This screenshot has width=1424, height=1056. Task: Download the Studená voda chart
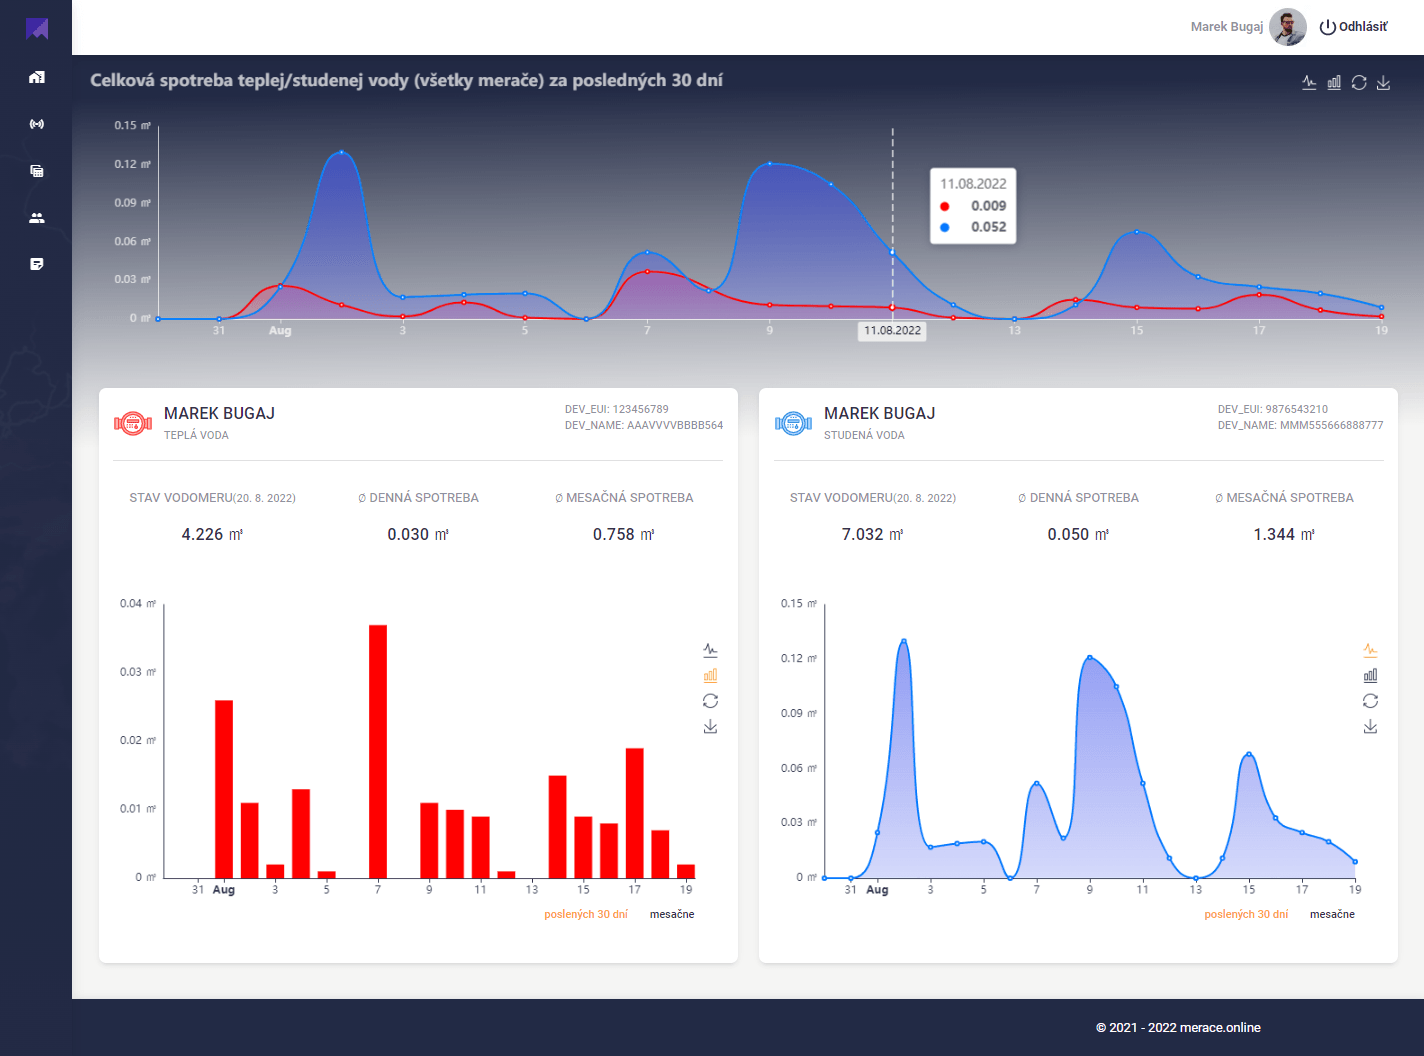(x=1370, y=726)
